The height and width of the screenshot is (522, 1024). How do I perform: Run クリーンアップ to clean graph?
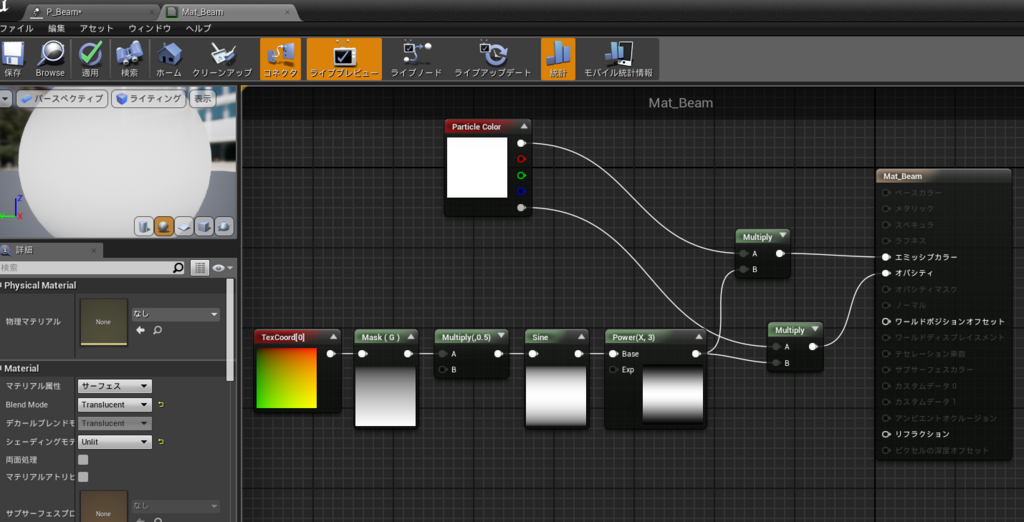pos(222,59)
